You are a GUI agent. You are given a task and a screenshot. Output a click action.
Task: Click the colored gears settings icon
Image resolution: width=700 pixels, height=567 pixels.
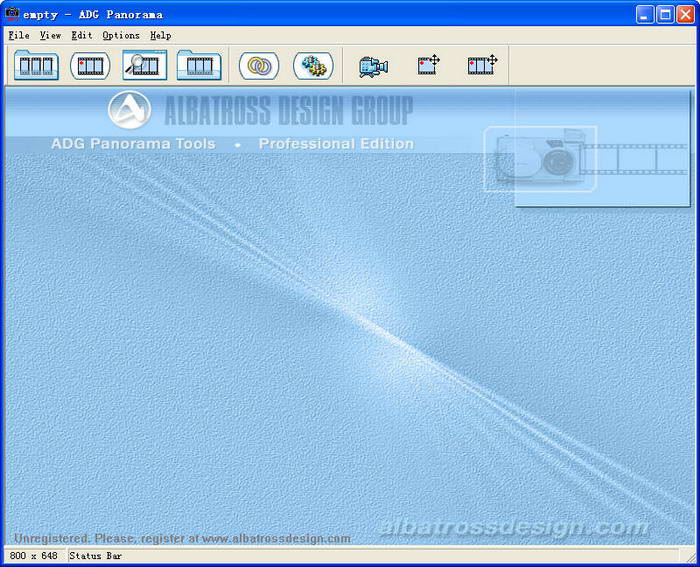click(313, 66)
